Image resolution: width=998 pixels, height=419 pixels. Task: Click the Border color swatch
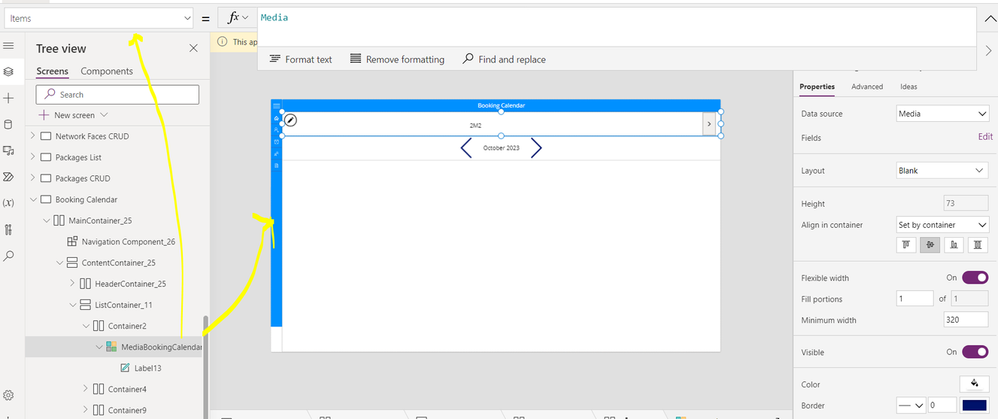[974, 406]
